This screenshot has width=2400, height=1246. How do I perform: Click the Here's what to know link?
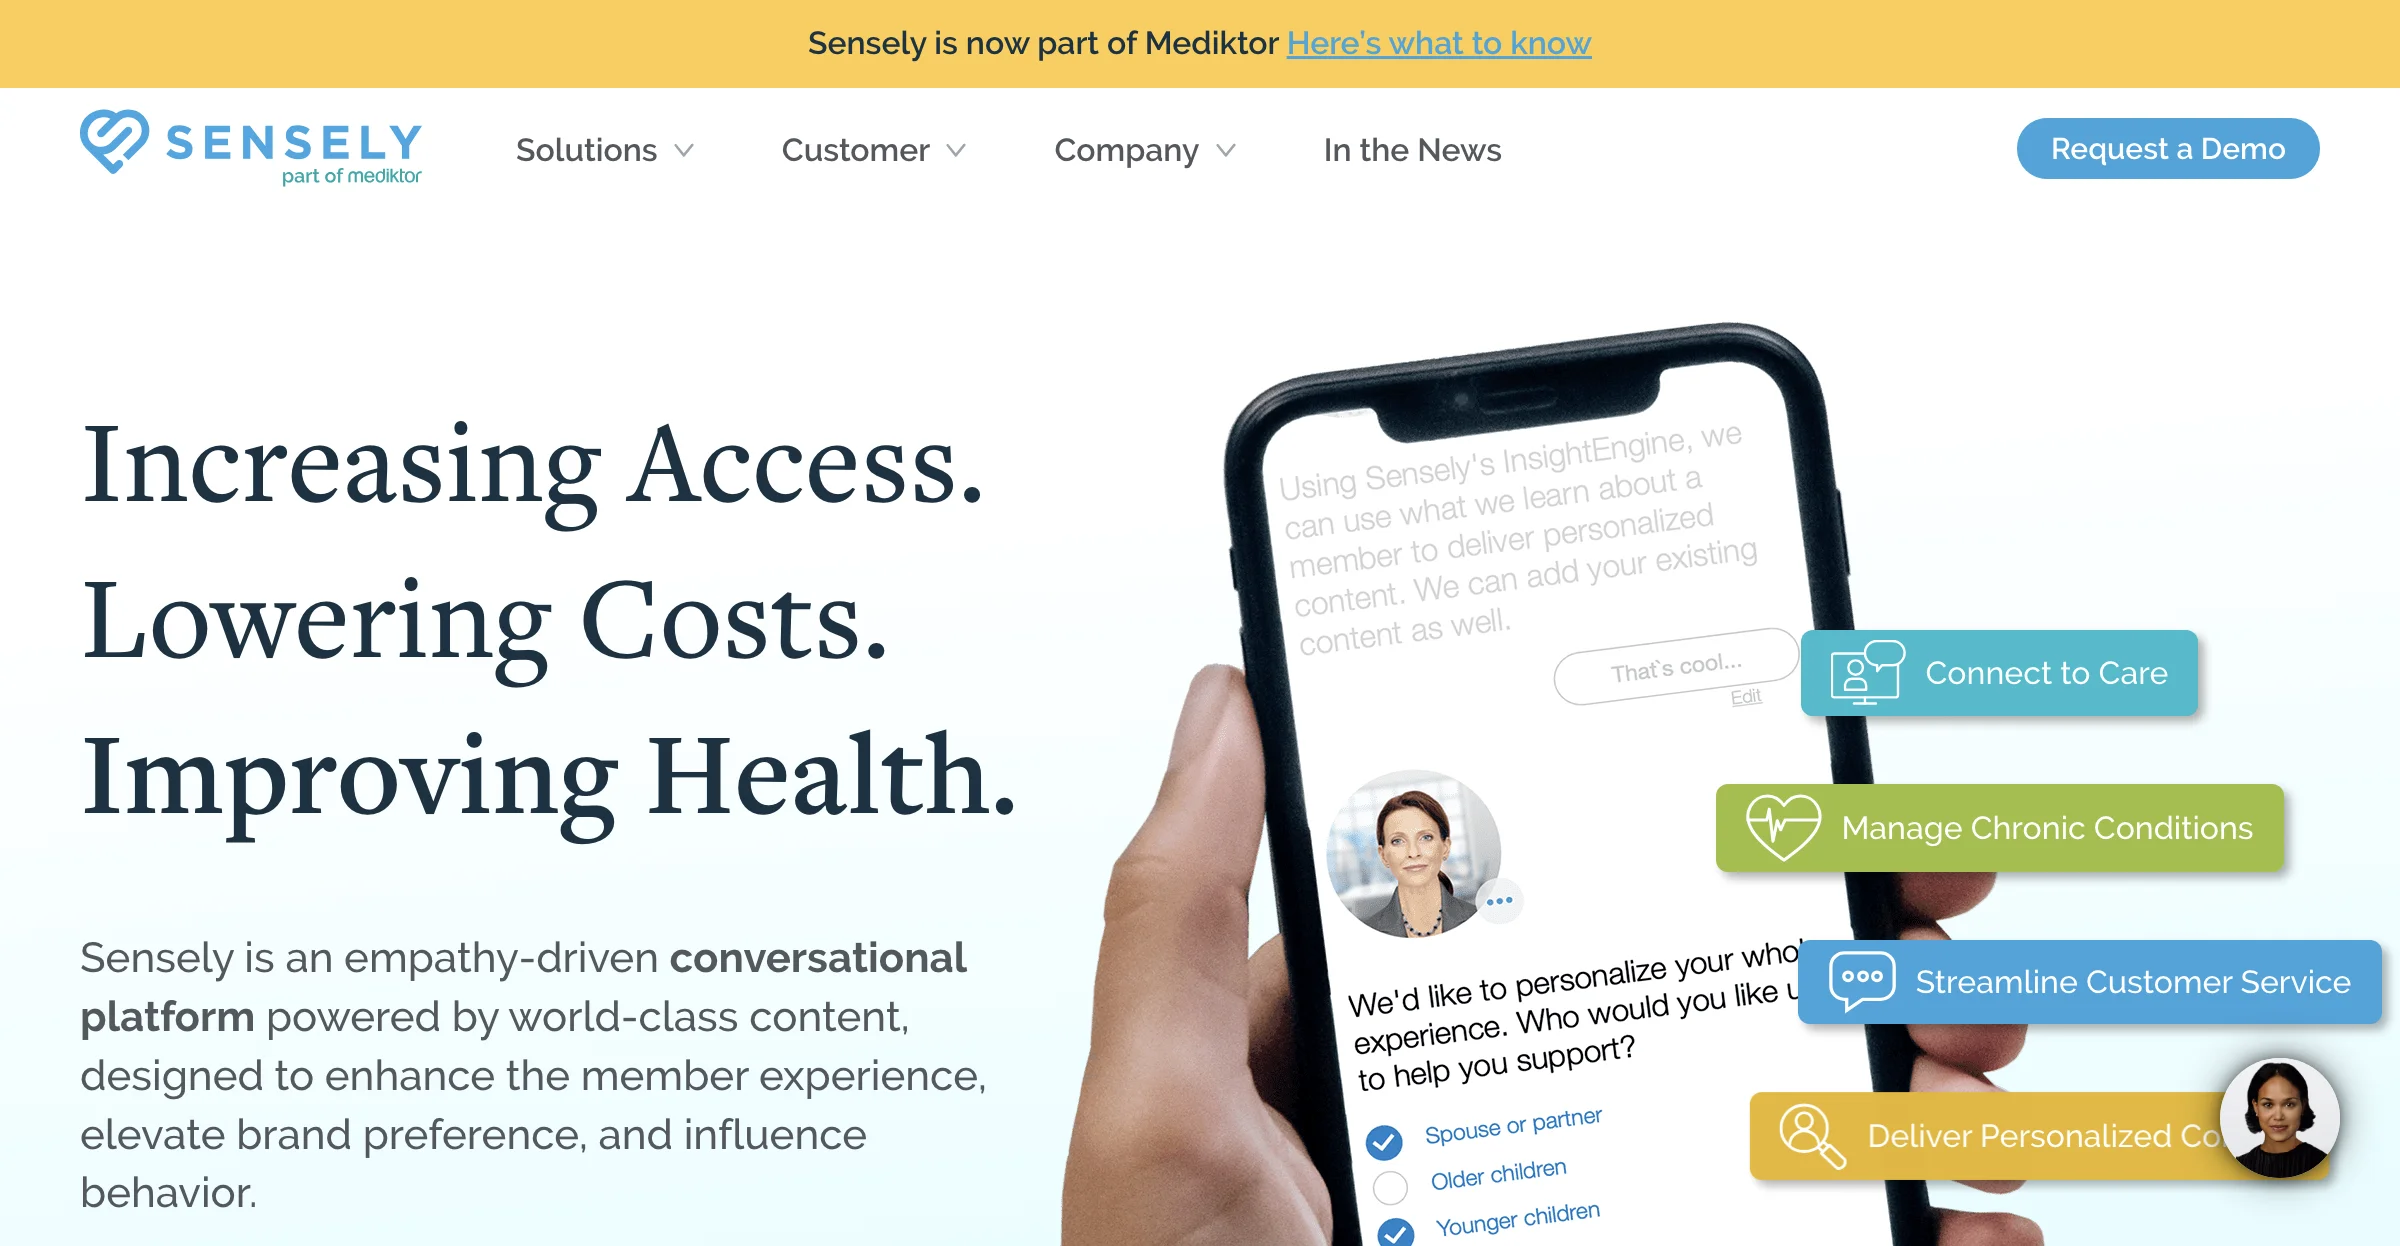(x=1438, y=40)
